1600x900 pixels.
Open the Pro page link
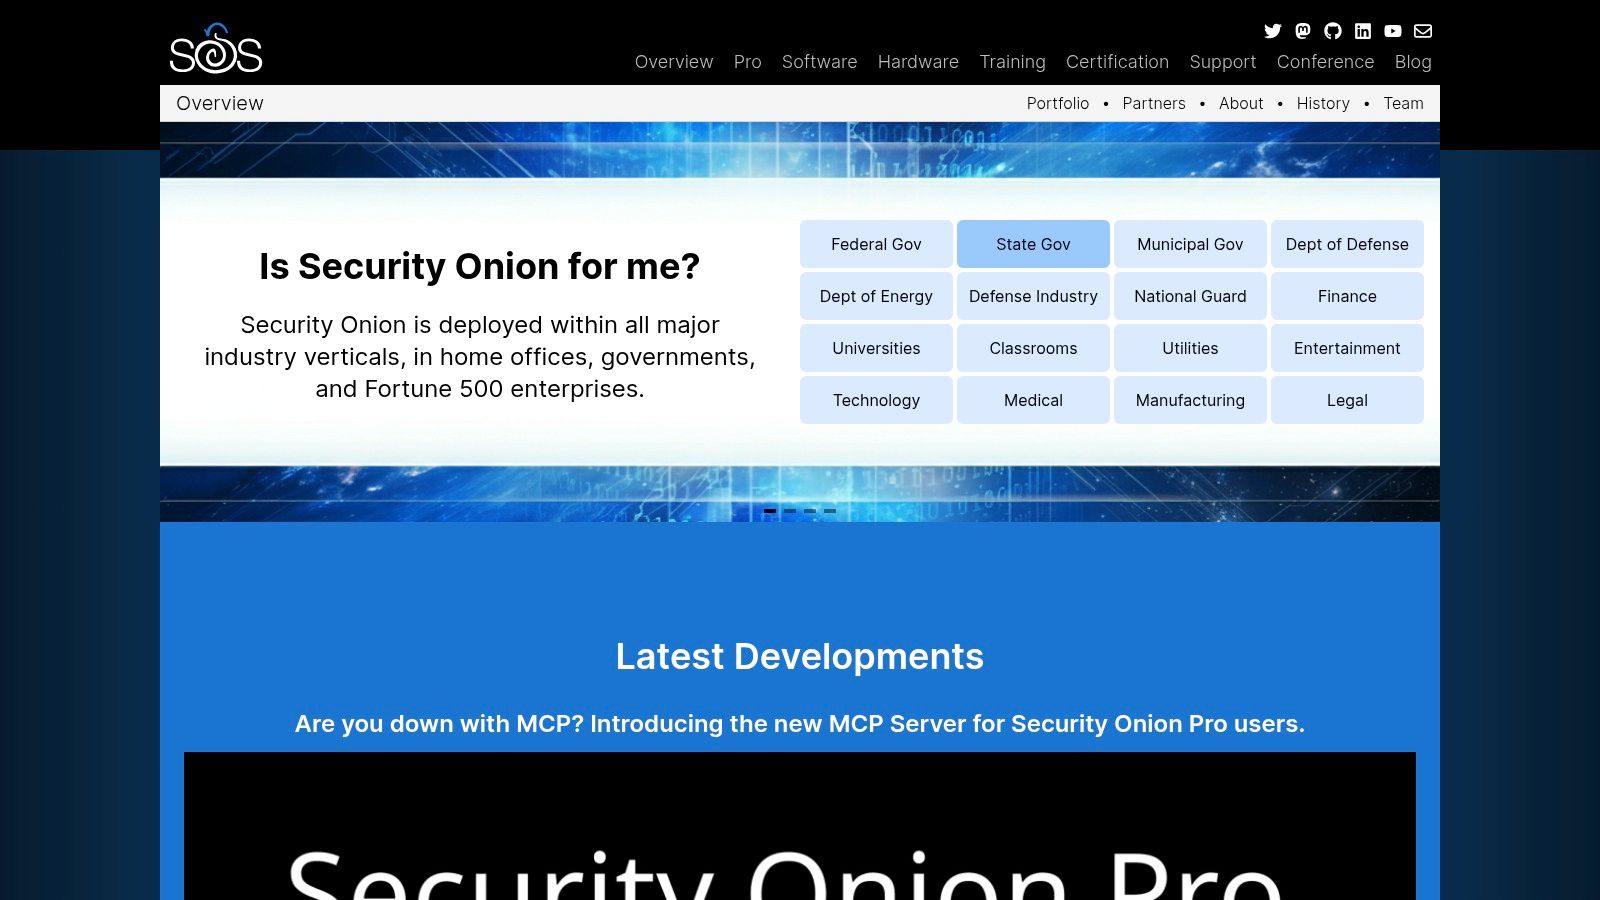point(747,62)
